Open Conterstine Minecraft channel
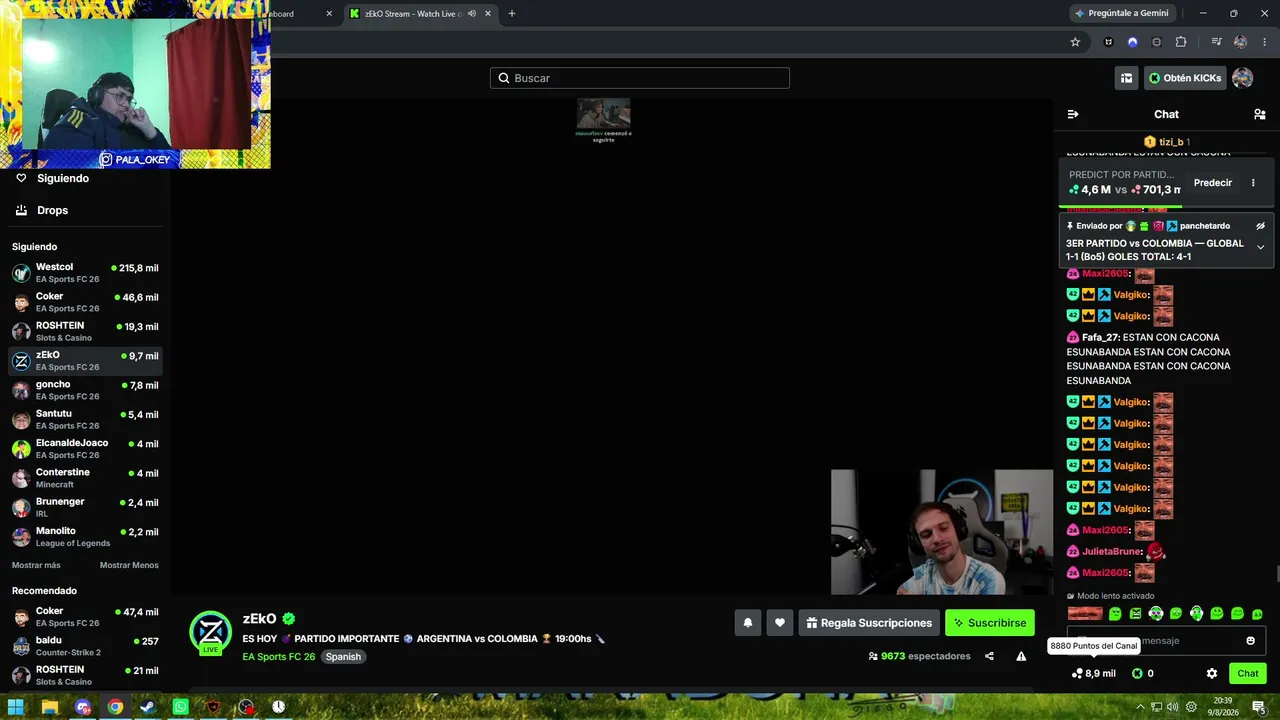This screenshot has width=1280, height=720. pos(85,478)
